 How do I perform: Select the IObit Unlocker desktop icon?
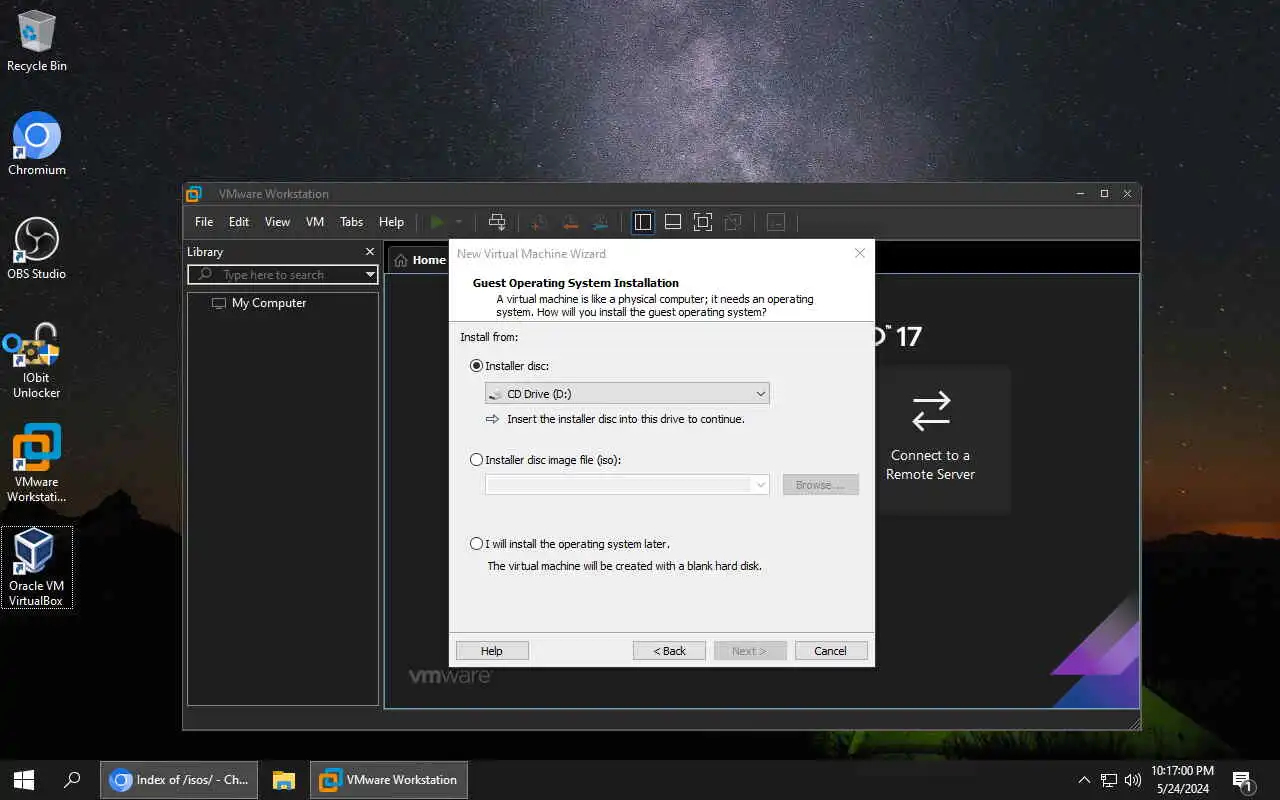point(37,360)
